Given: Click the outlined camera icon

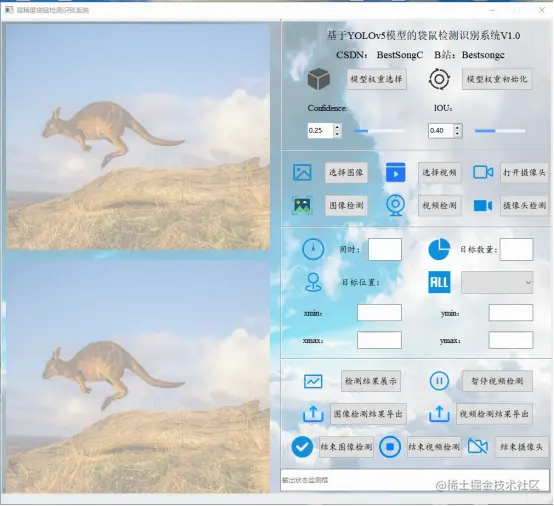Looking at the screenshot, I should [483, 172].
